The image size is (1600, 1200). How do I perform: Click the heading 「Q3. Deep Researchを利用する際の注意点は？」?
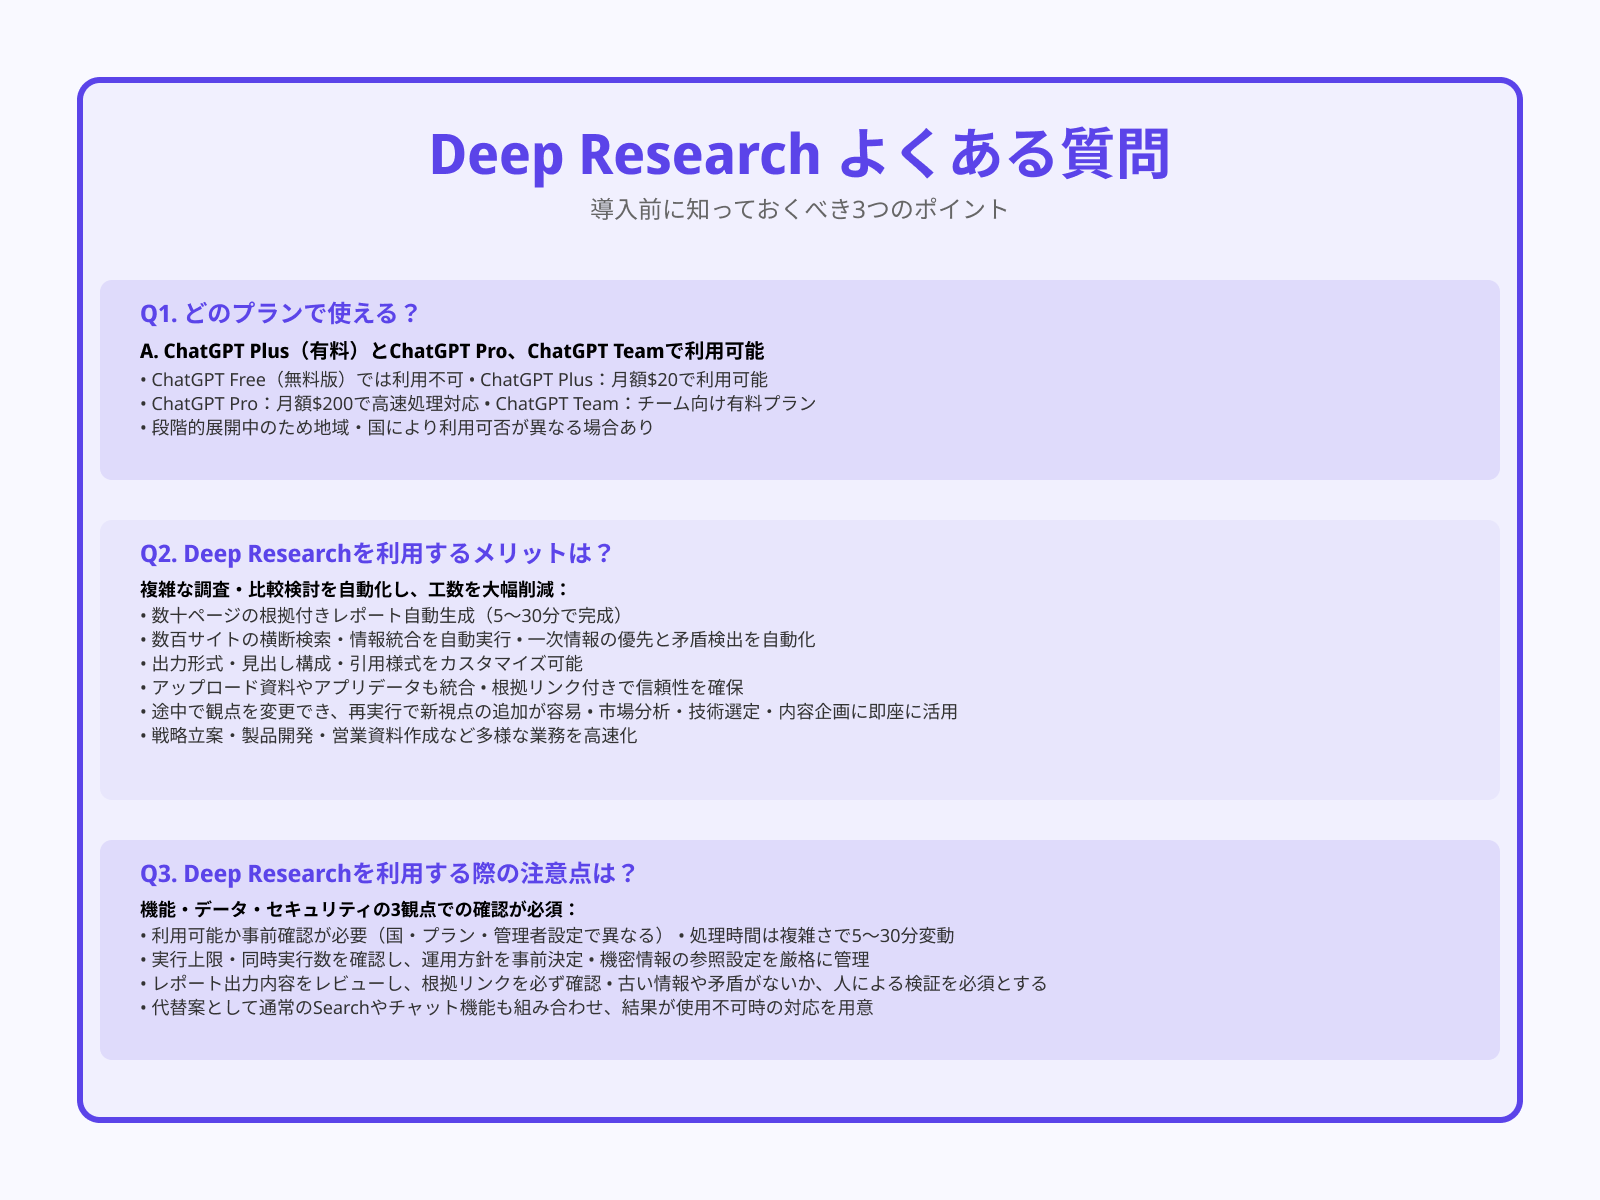click(387, 873)
